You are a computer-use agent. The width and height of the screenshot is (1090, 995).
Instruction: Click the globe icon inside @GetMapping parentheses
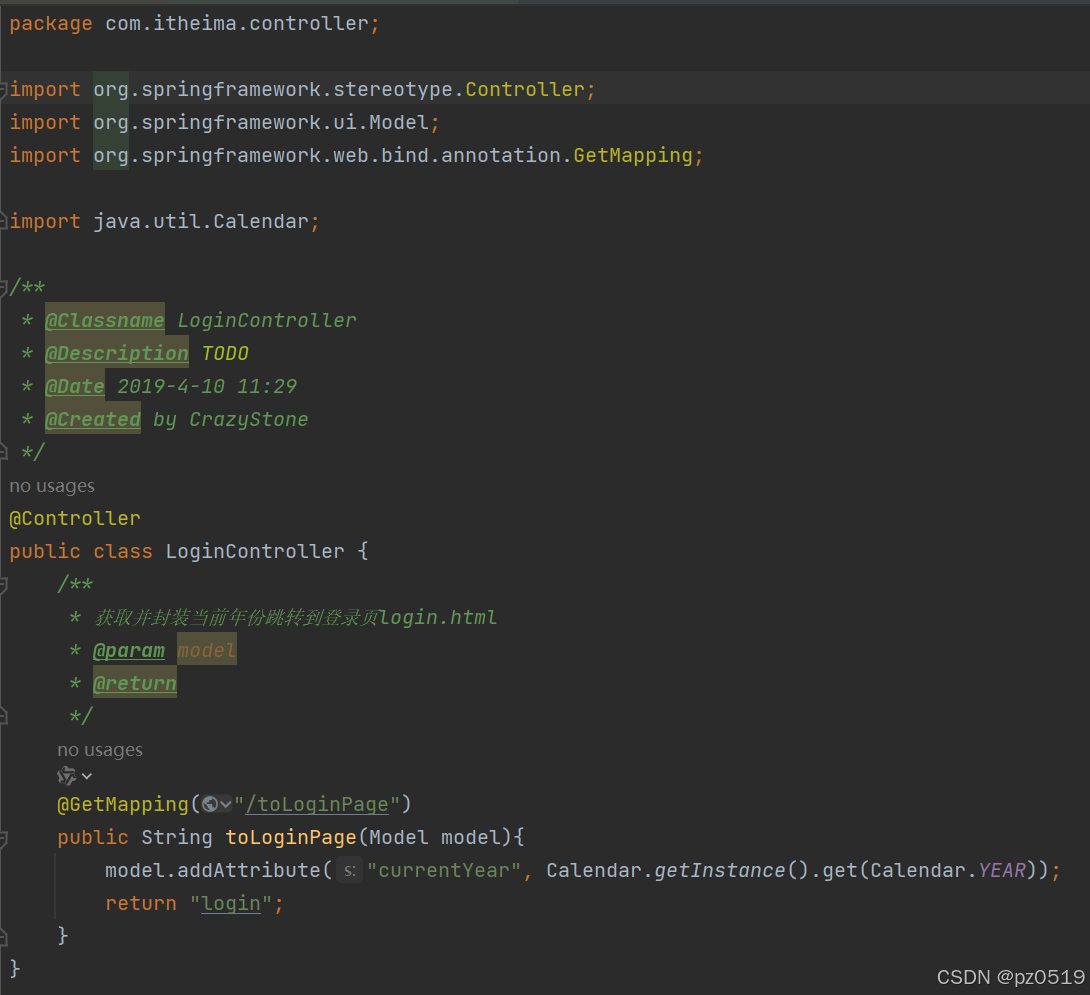coord(212,804)
